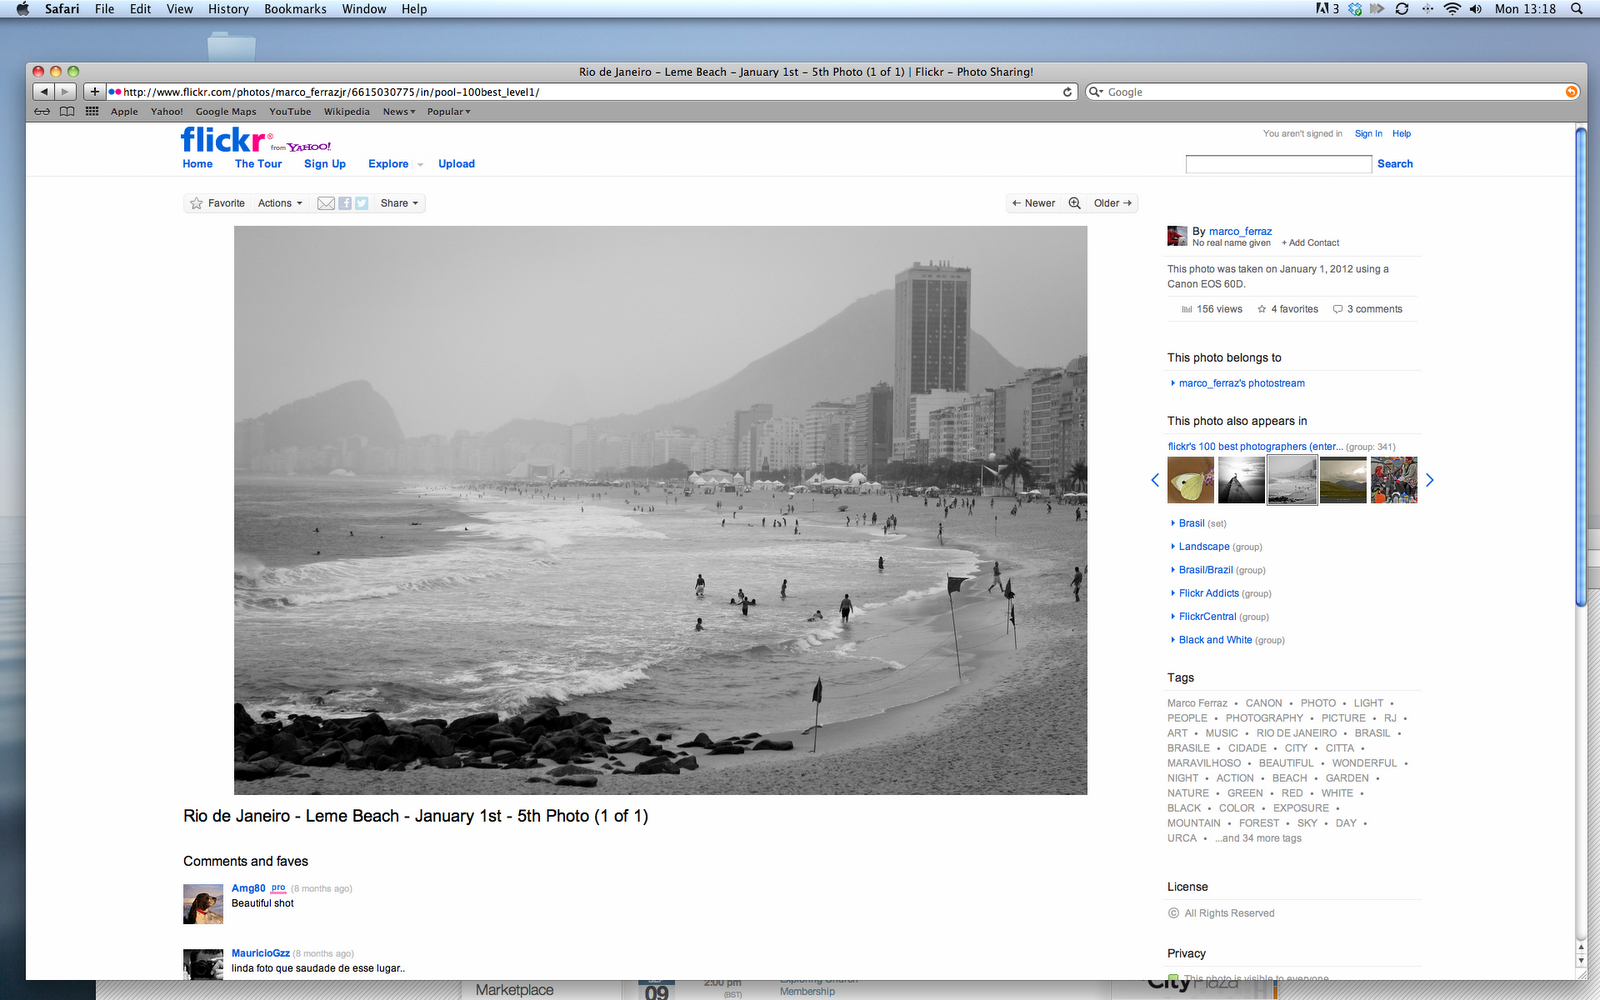Click the CANON tag

point(1264,704)
